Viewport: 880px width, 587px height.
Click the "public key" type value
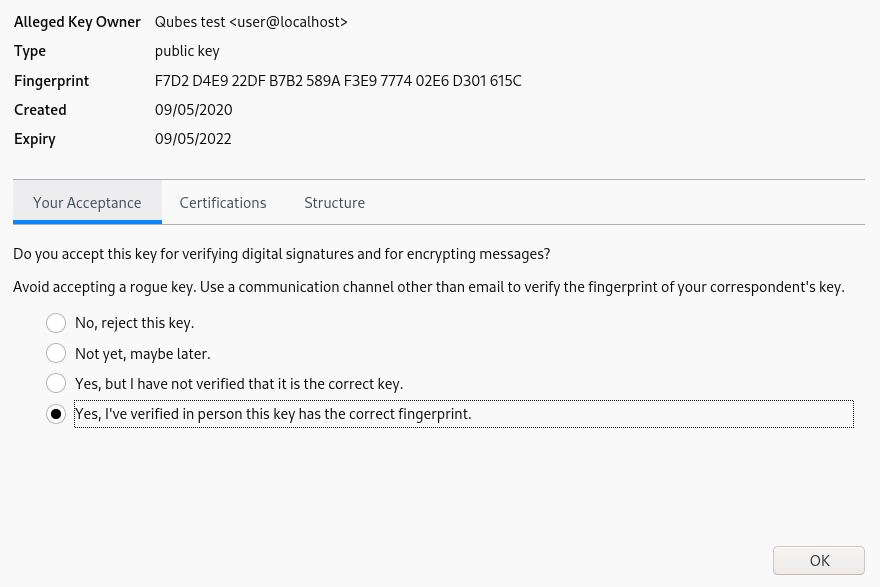click(187, 51)
